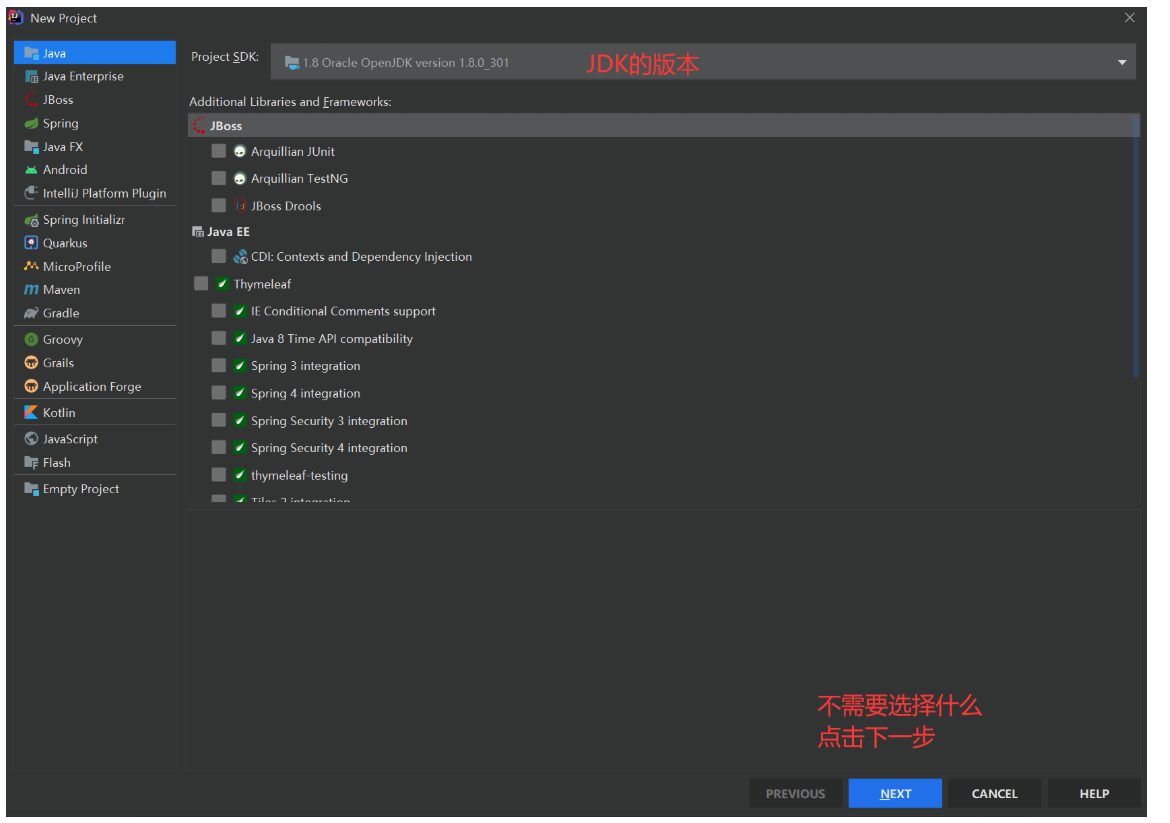Image resolution: width=1170 pixels, height=823 pixels.
Task: Select 'Java 8 Time API compatibility' label
Action: (332, 339)
